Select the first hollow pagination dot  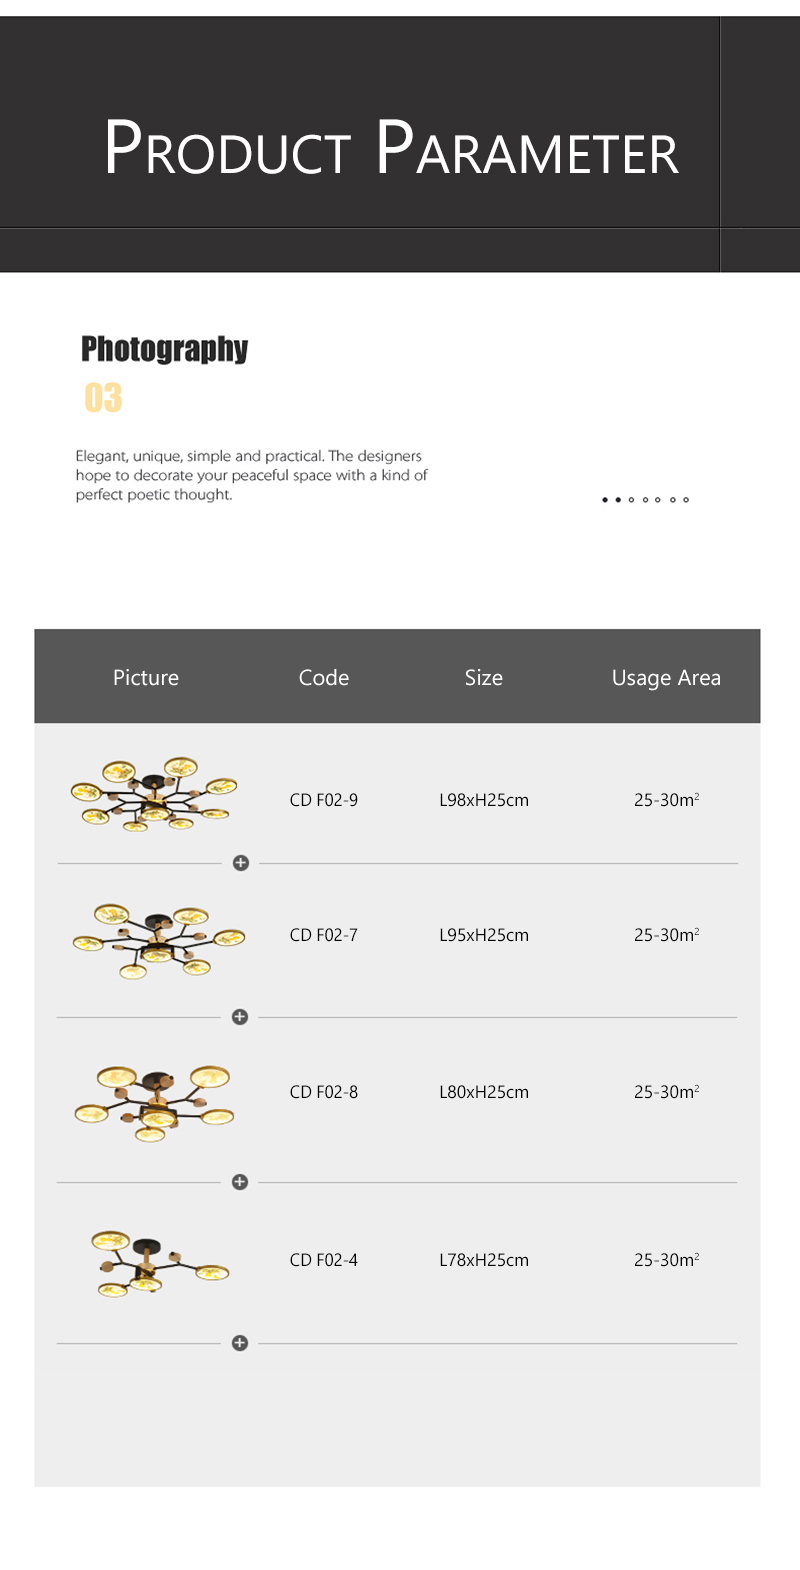(631, 500)
